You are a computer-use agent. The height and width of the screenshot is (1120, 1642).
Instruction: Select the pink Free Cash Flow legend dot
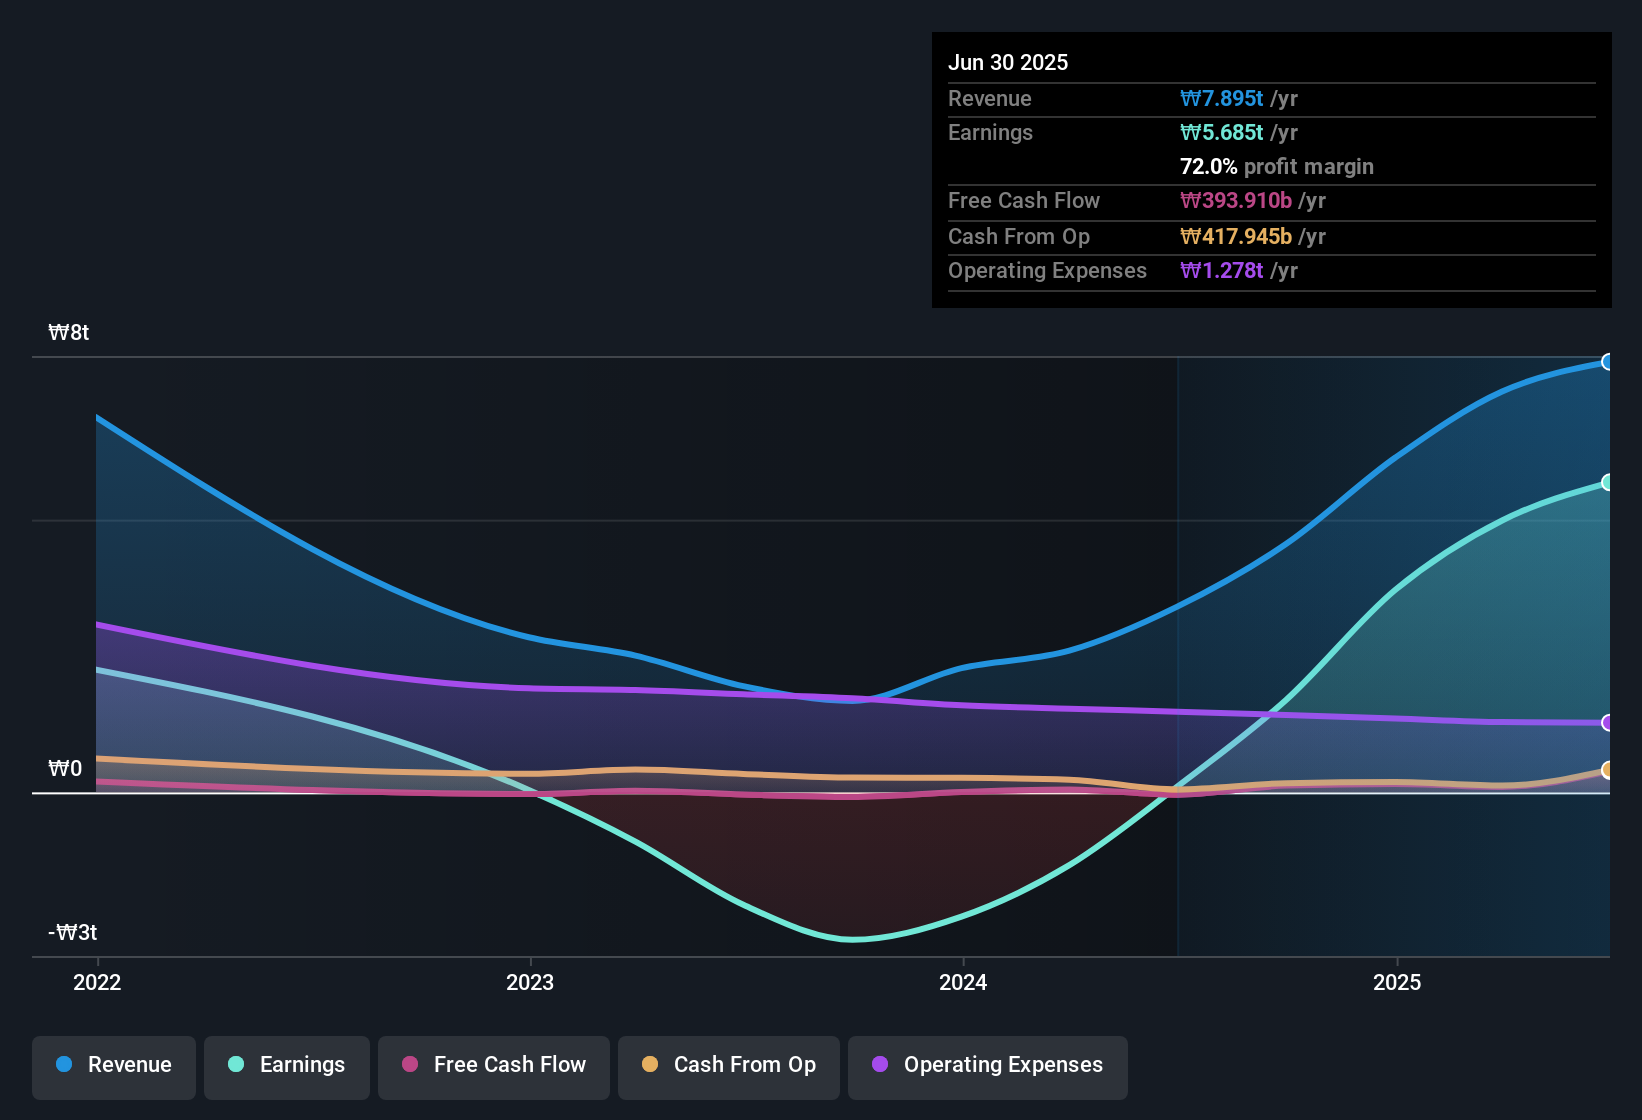[408, 1066]
